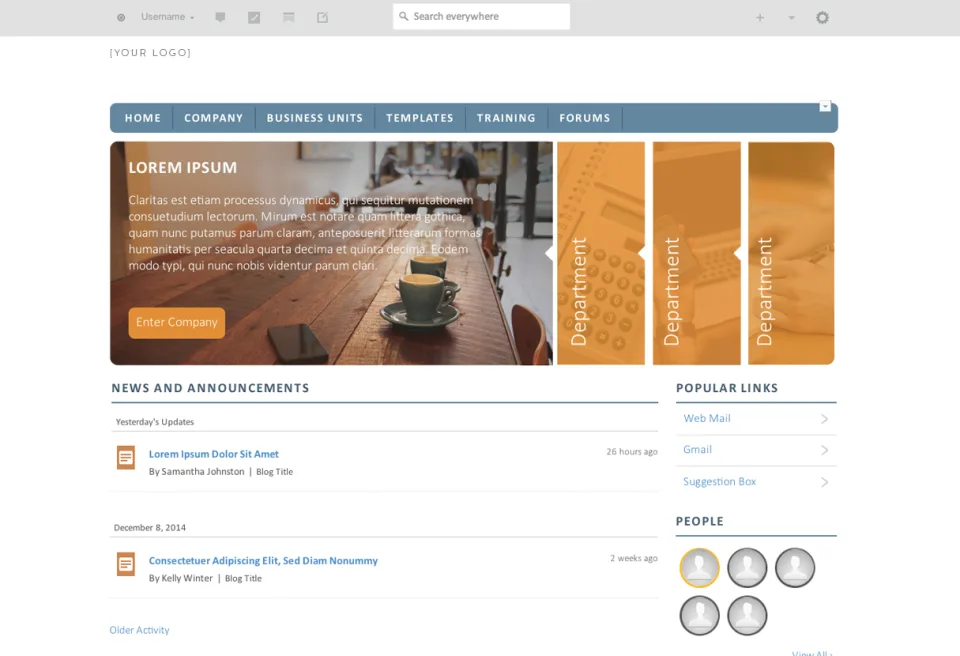Open the COMPANY menu item
This screenshot has height=656, width=960.
(214, 118)
